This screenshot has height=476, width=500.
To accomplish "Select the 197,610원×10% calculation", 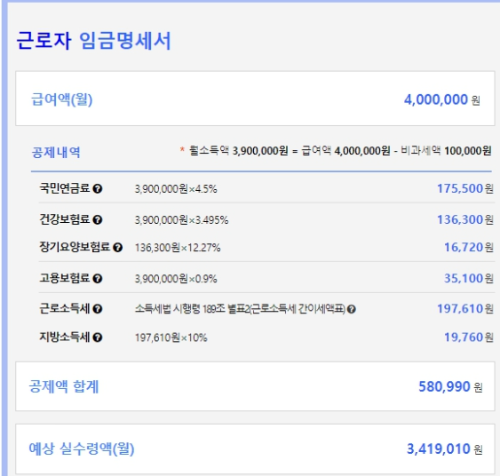I will pyautogui.click(x=171, y=338).
